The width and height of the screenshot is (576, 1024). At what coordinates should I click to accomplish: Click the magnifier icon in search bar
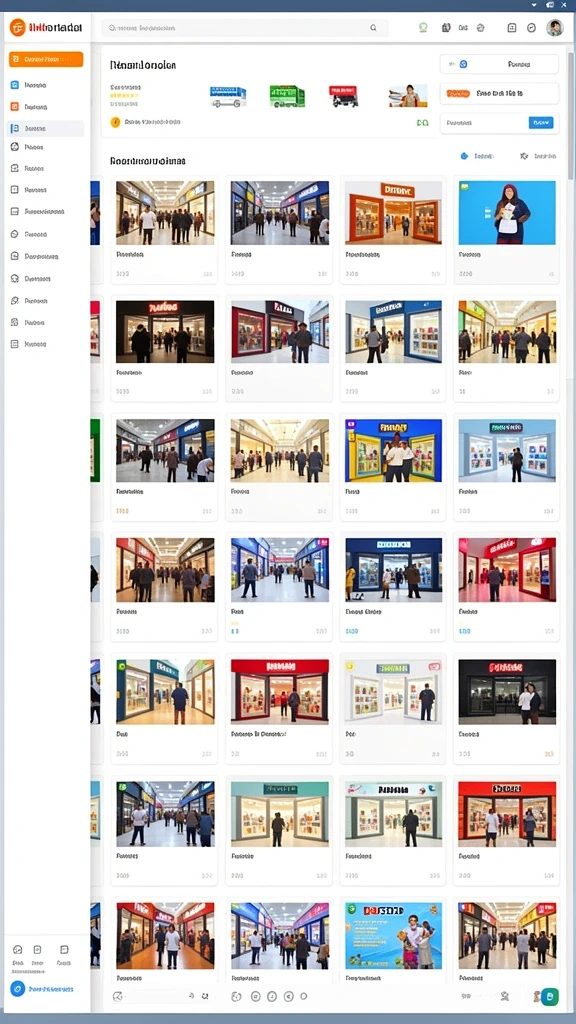tap(374, 28)
